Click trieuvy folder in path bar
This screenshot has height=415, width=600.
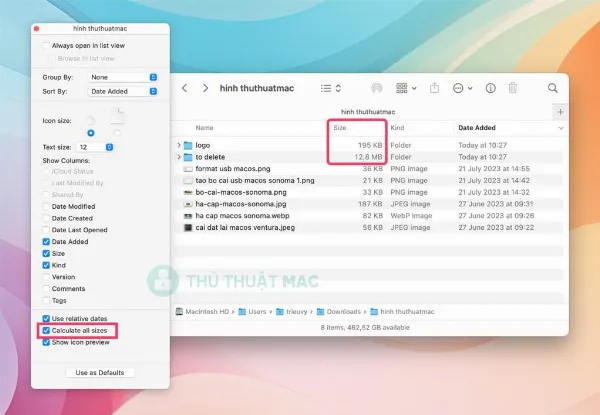(x=292, y=312)
